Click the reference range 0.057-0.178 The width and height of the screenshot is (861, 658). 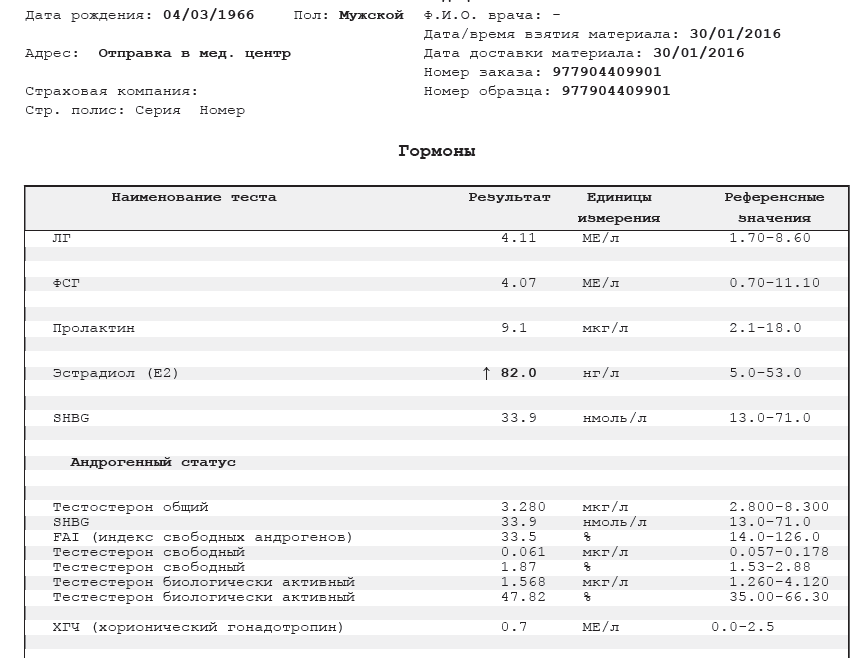coord(779,552)
